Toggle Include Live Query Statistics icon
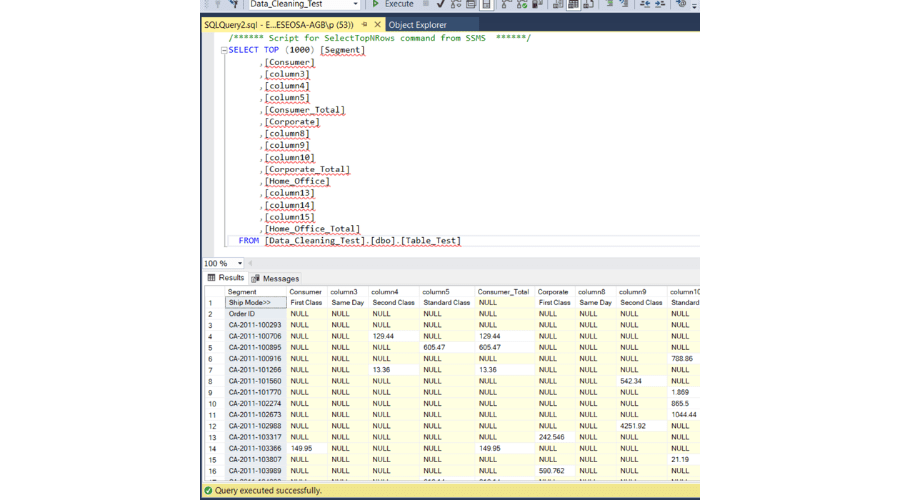The width and height of the screenshot is (900, 500). 522,3
